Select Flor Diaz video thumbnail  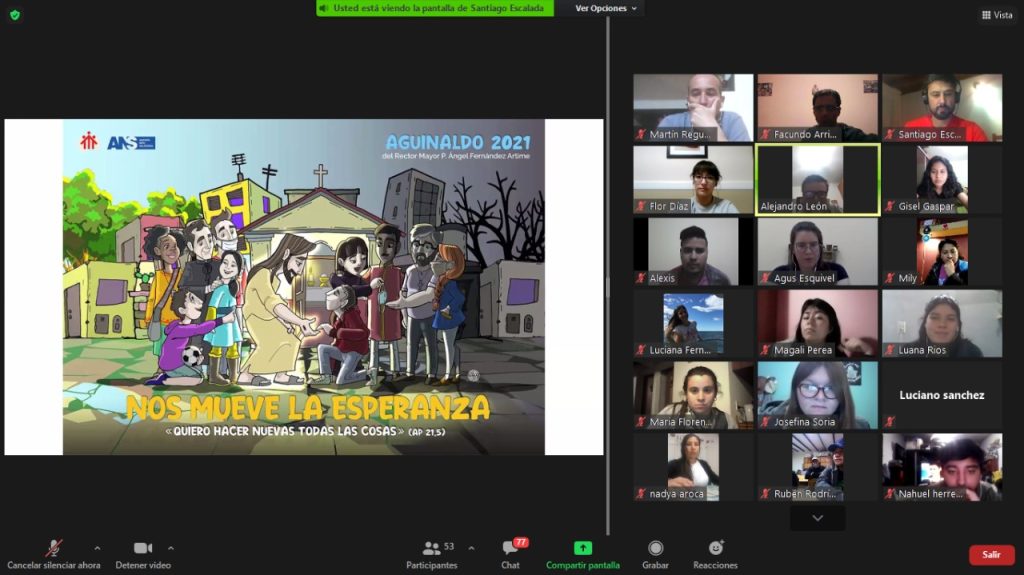click(693, 180)
